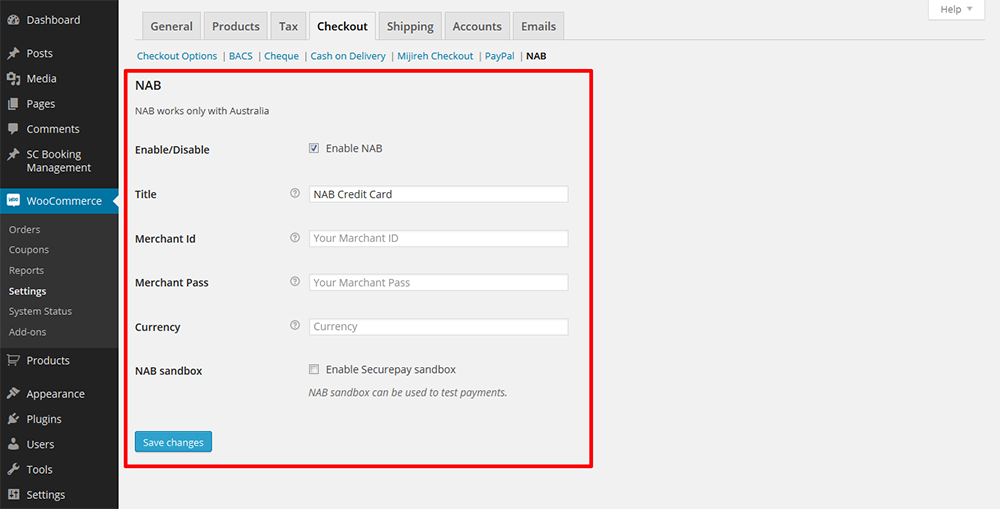Switch to the Emails tab
1000x509 pixels.
point(538,26)
